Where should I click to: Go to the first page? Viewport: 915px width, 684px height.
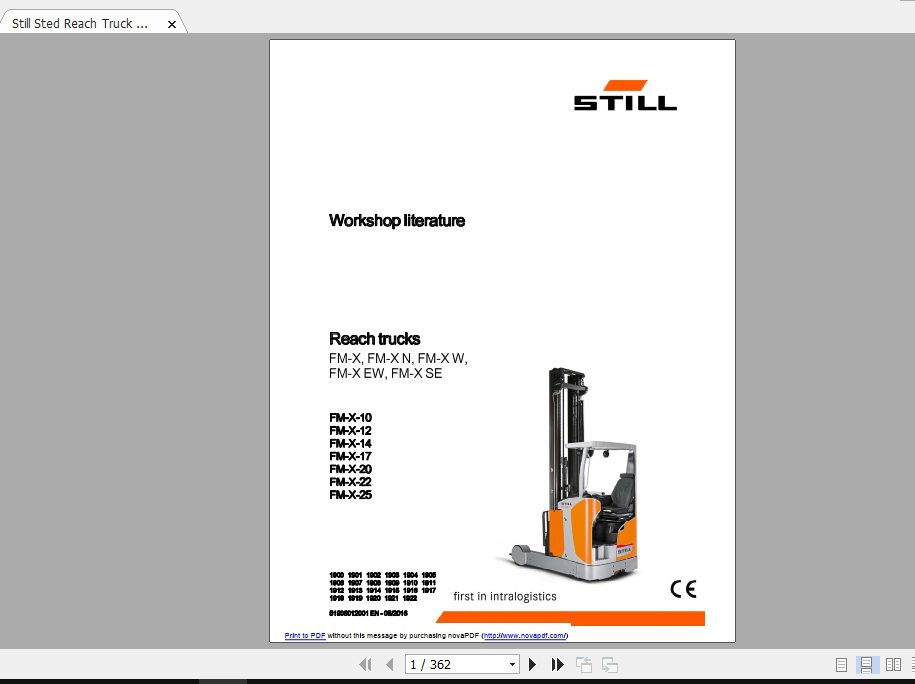pyautogui.click(x=365, y=665)
